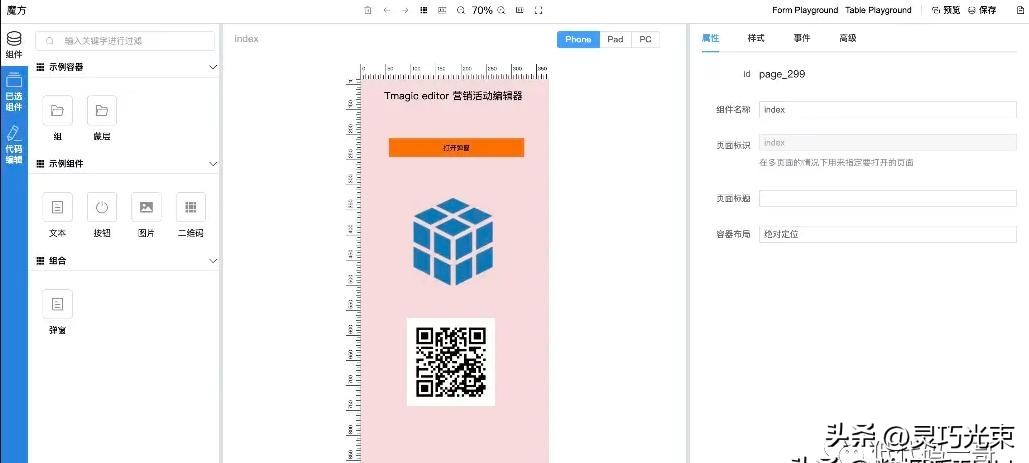Click the zoom out magnifier icon

tap(461, 10)
